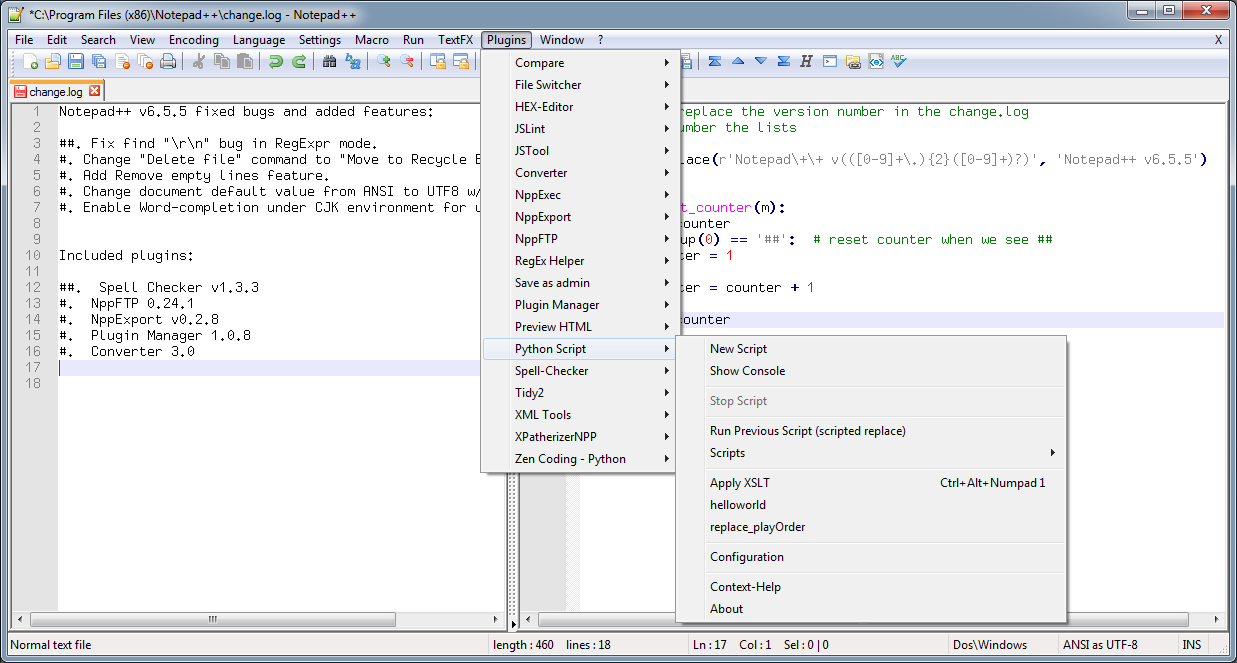Click the Print toolbar icon
Image resolution: width=1237 pixels, height=663 pixels.
tap(168, 62)
